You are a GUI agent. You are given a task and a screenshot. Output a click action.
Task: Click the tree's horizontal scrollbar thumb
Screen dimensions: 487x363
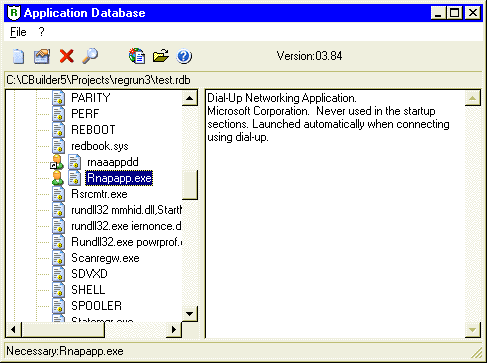63,330
